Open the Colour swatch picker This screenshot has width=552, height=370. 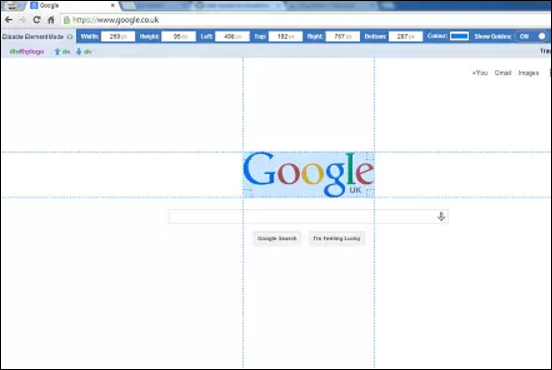[459, 36]
